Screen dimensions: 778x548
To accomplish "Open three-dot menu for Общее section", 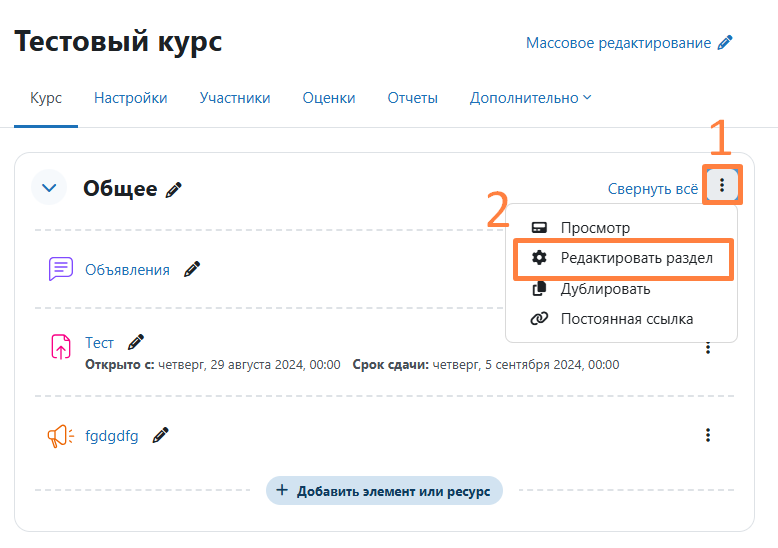I will click(722, 185).
